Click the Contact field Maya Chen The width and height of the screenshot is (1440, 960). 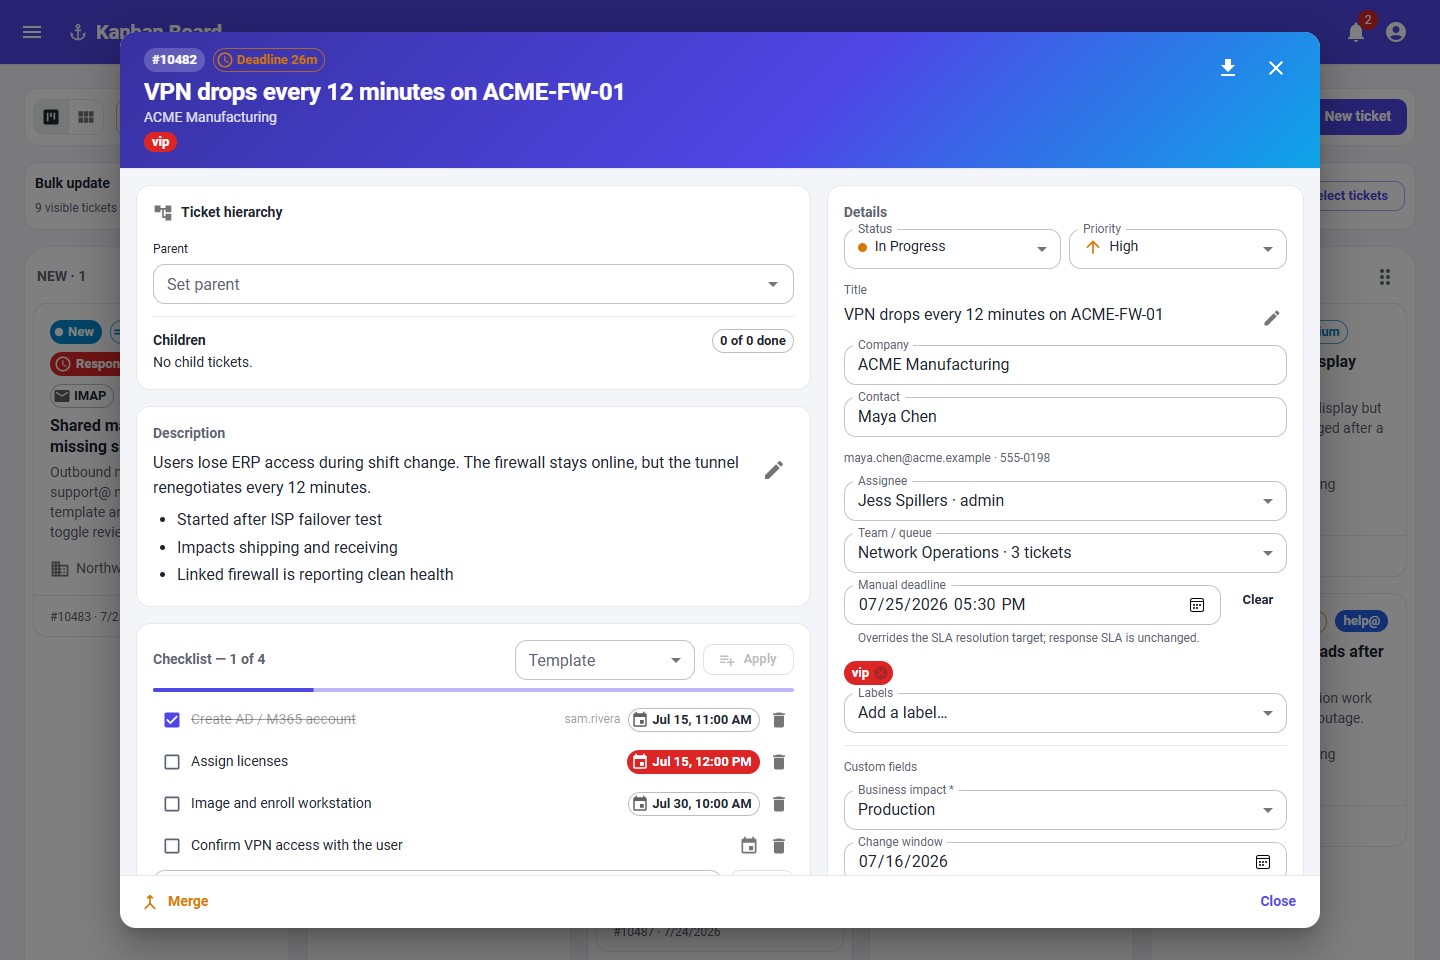click(1065, 417)
